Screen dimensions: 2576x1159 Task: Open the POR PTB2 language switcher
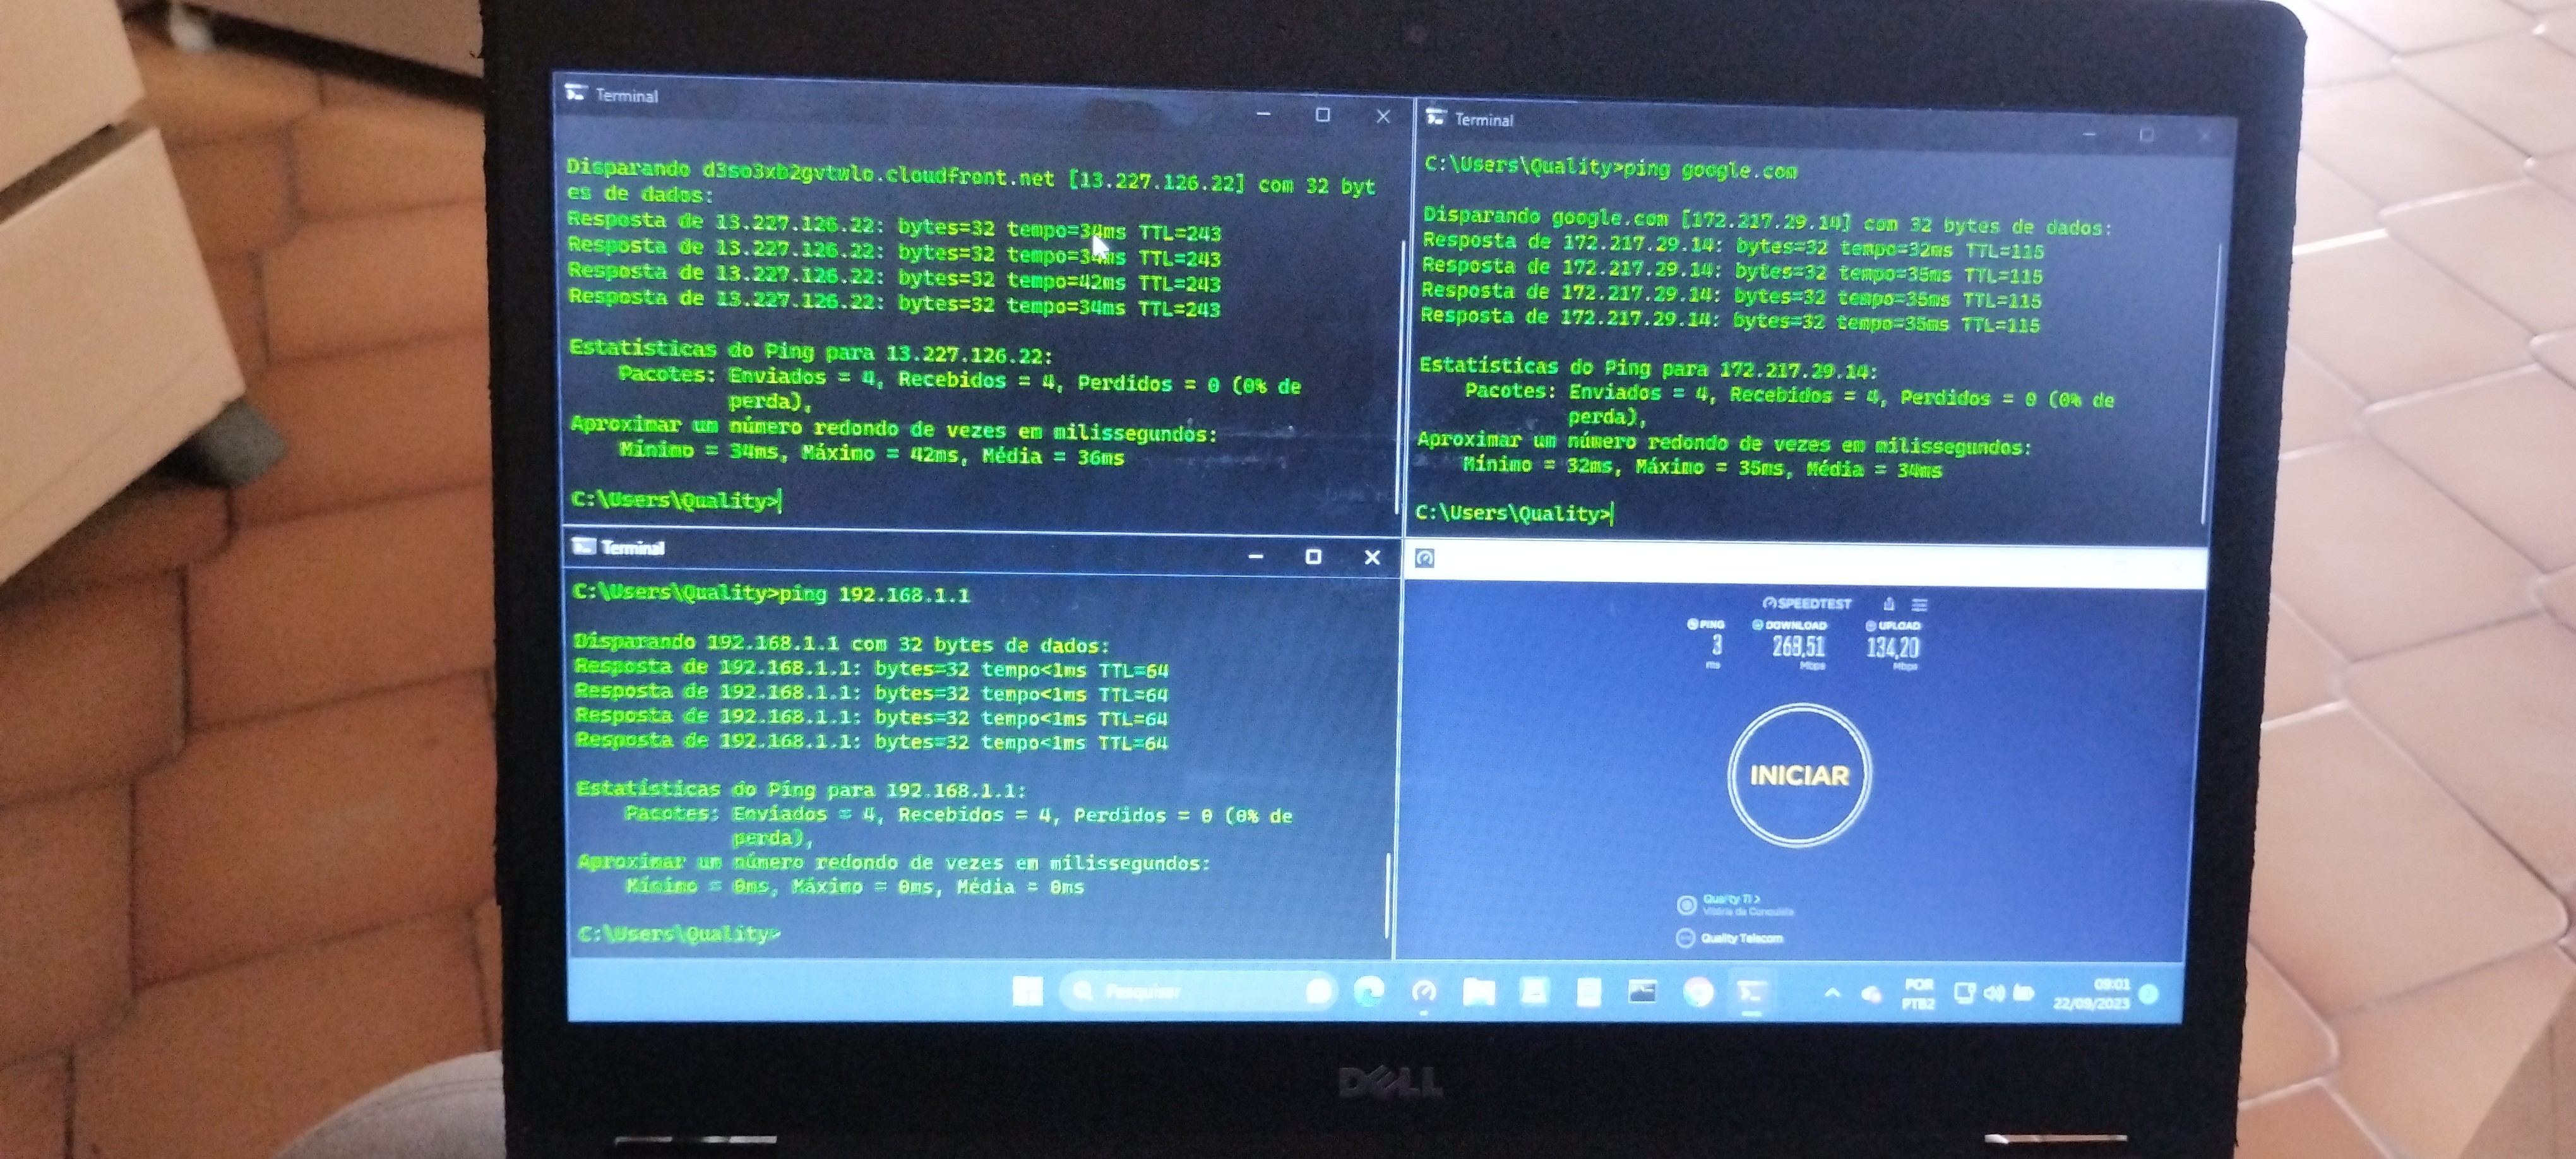[x=1918, y=993]
